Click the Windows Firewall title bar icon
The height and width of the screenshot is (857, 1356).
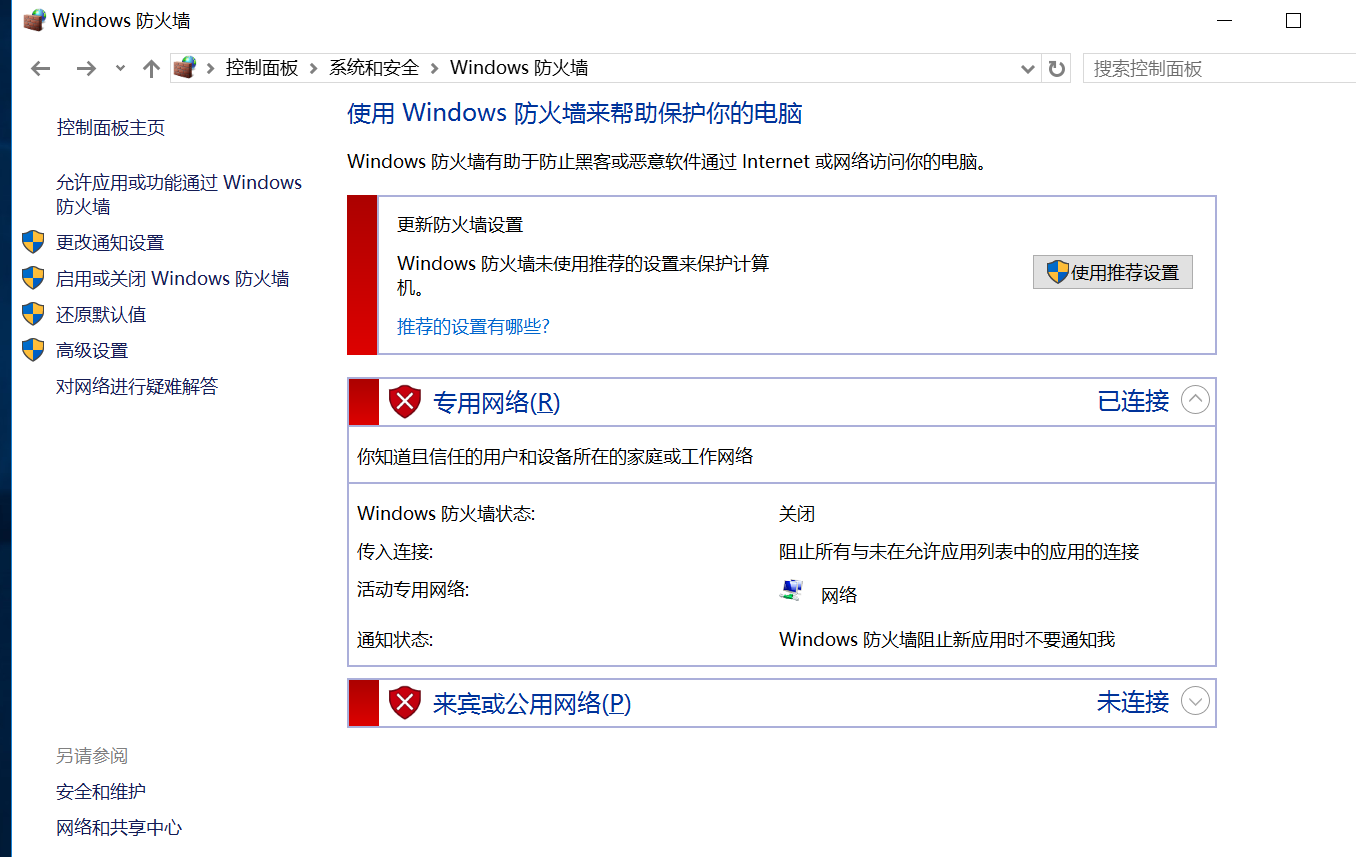click(34, 20)
